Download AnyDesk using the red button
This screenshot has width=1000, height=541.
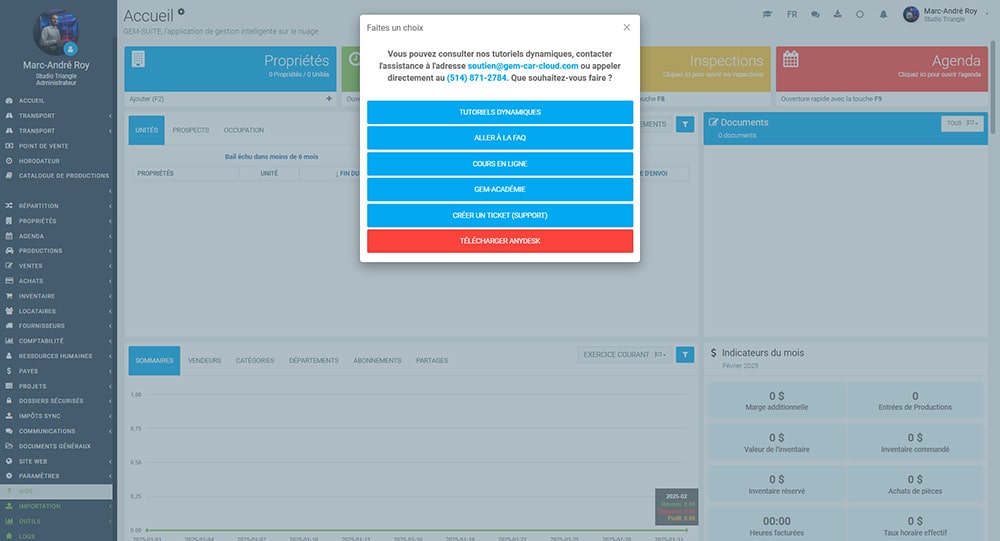[x=500, y=241]
